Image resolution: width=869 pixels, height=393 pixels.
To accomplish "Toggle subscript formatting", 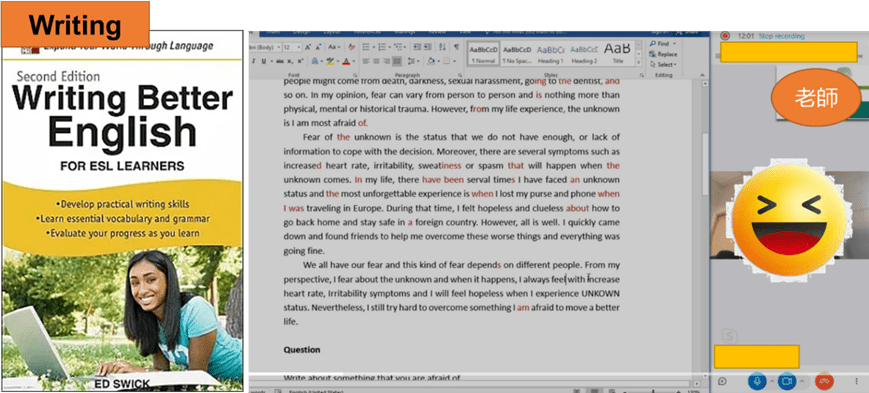I will [x=290, y=61].
